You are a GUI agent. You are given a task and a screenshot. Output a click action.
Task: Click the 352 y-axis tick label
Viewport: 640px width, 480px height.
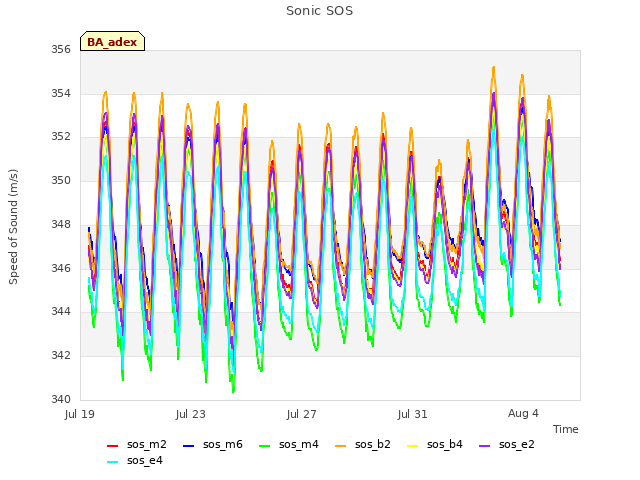[x=61, y=137]
